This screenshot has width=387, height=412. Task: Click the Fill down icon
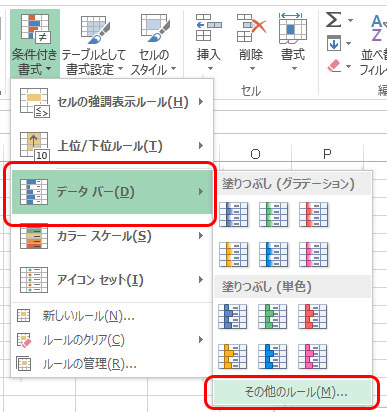334,43
